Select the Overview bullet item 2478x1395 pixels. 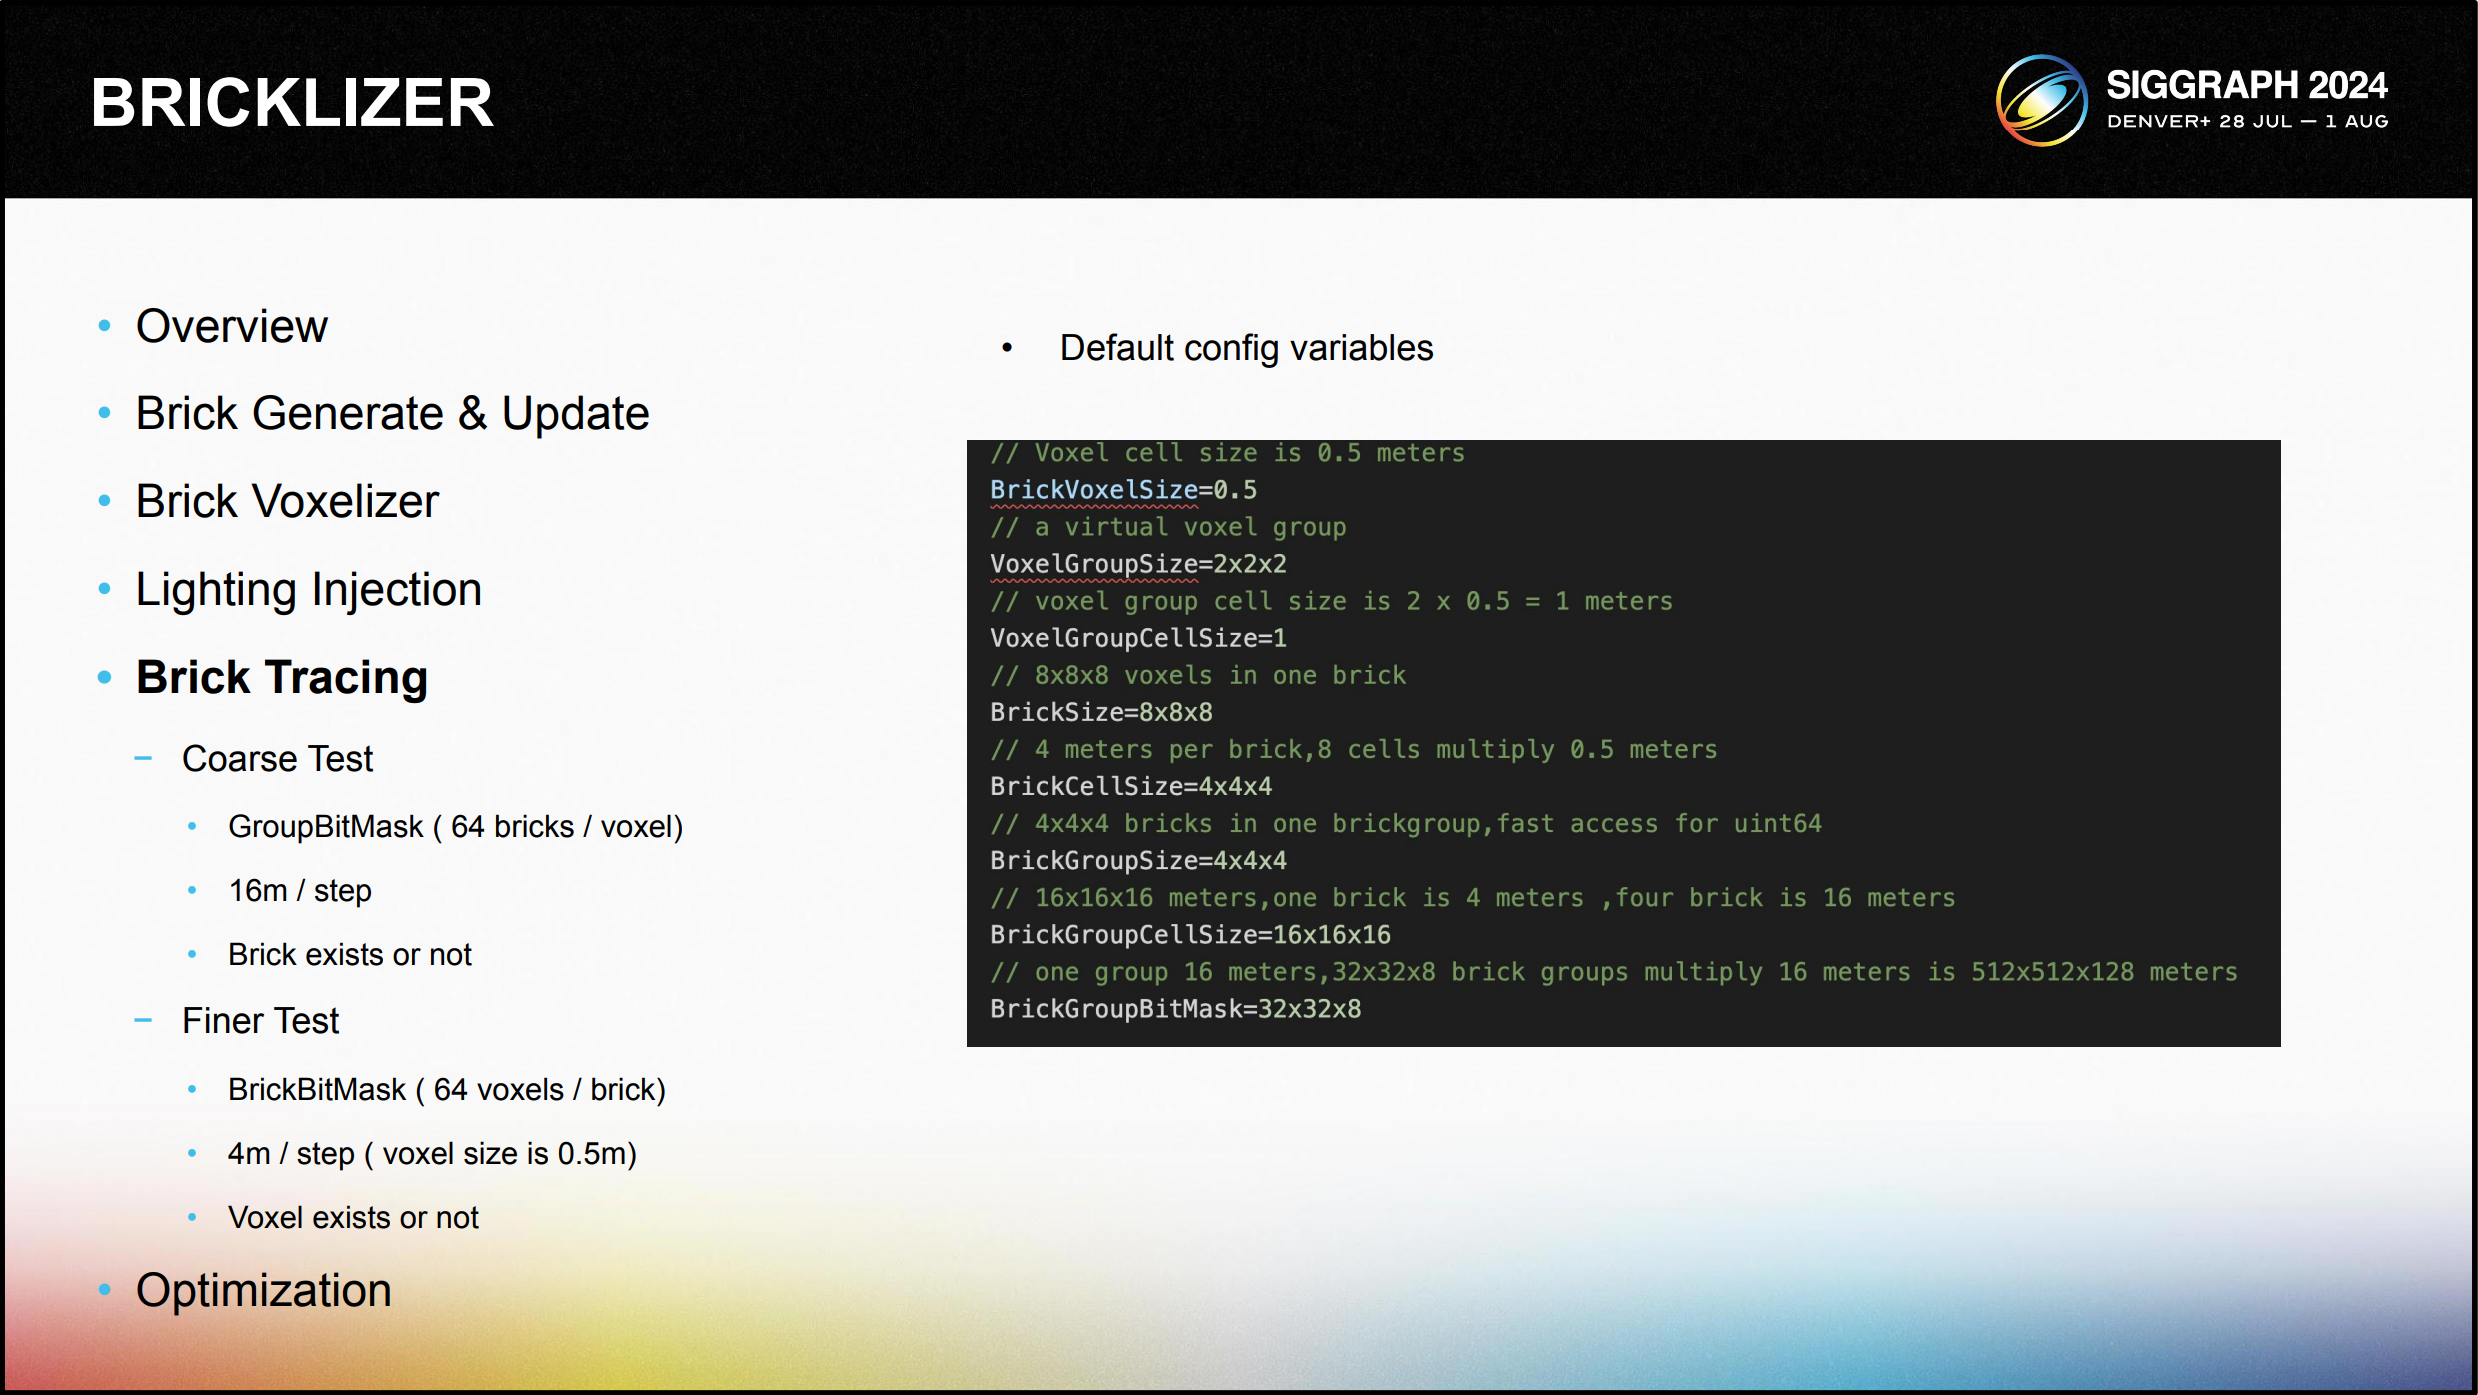[231, 327]
